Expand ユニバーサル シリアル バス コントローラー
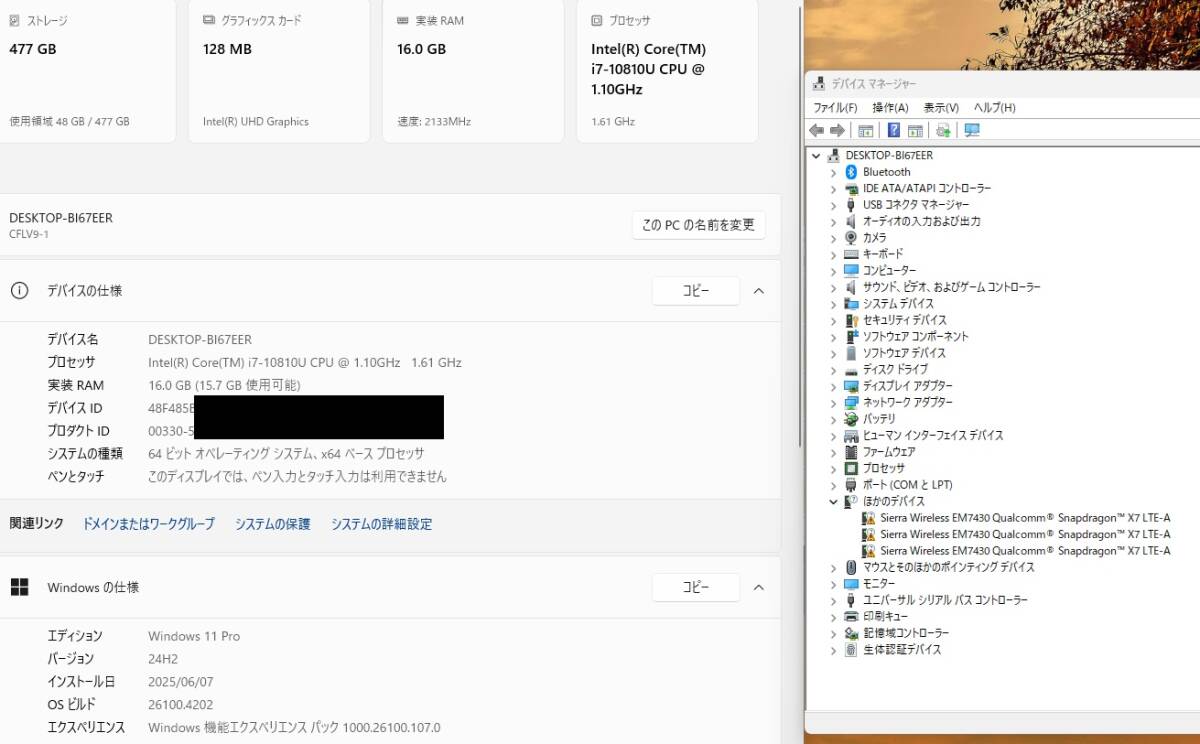The height and width of the screenshot is (744, 1200). tap(833, 601)
